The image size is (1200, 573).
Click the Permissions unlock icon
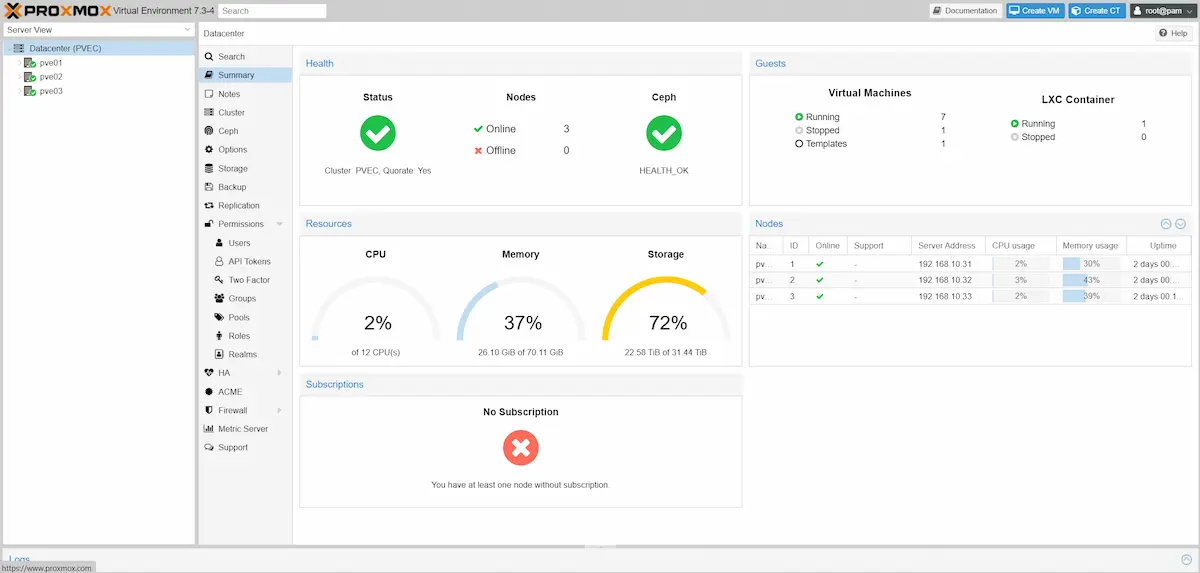pos(209,224)
